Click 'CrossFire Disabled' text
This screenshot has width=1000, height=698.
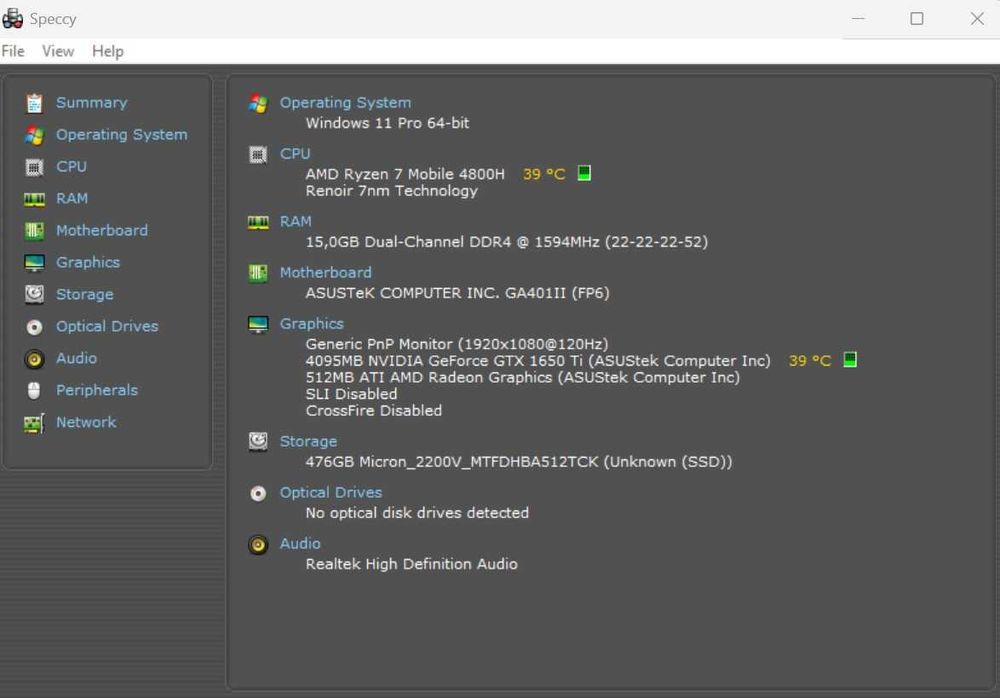click(374, 410)
